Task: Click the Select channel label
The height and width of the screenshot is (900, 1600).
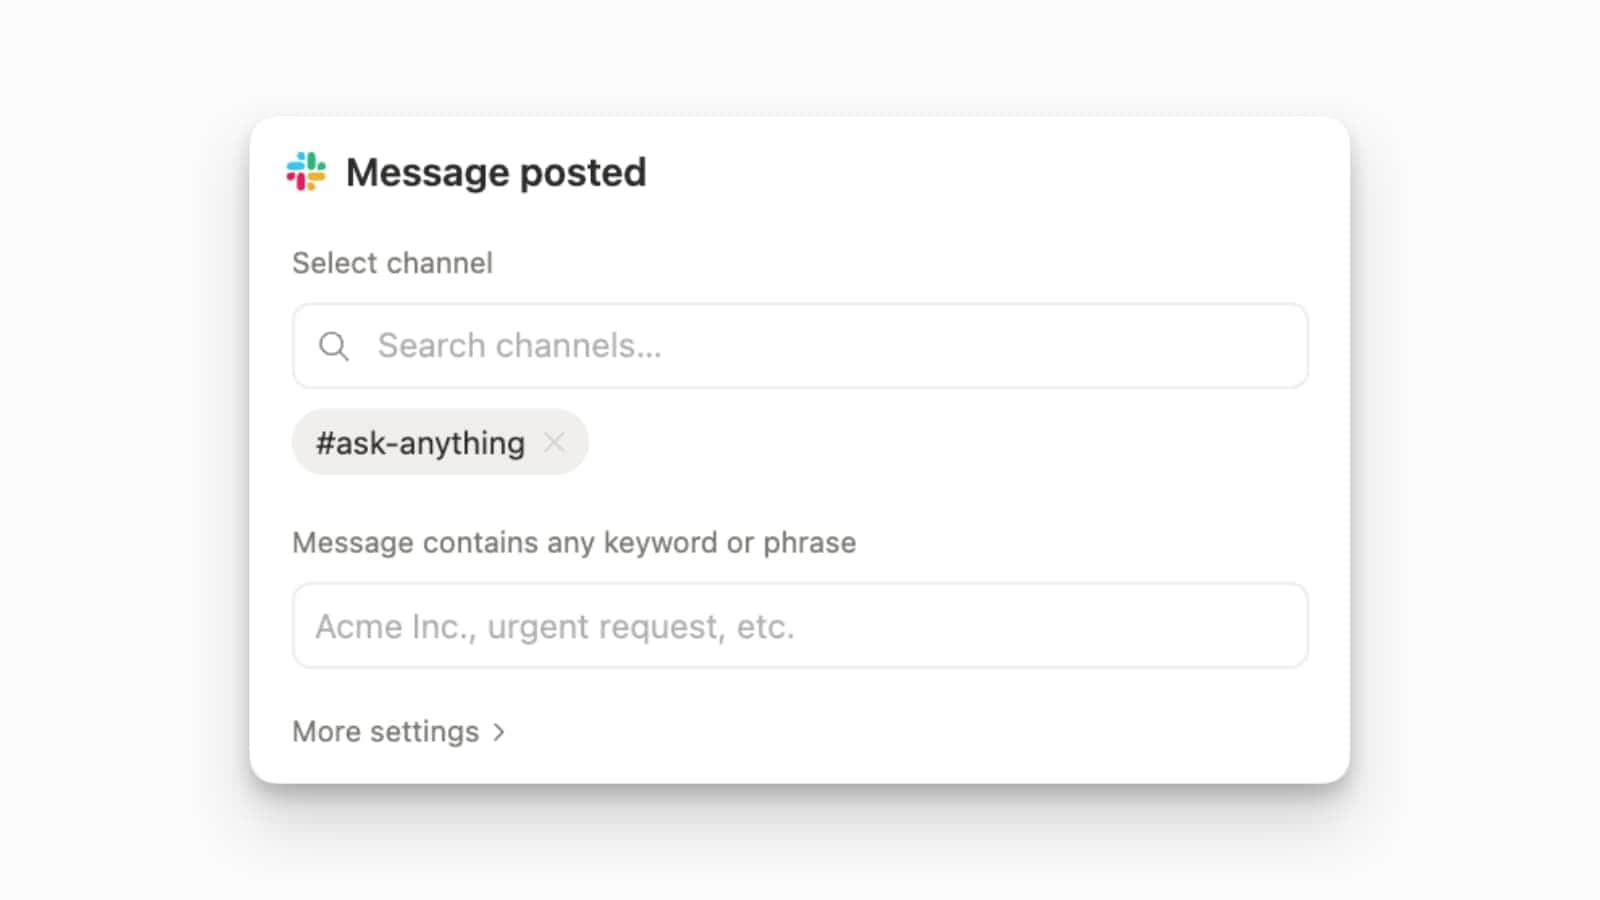Action: point(392,263)
